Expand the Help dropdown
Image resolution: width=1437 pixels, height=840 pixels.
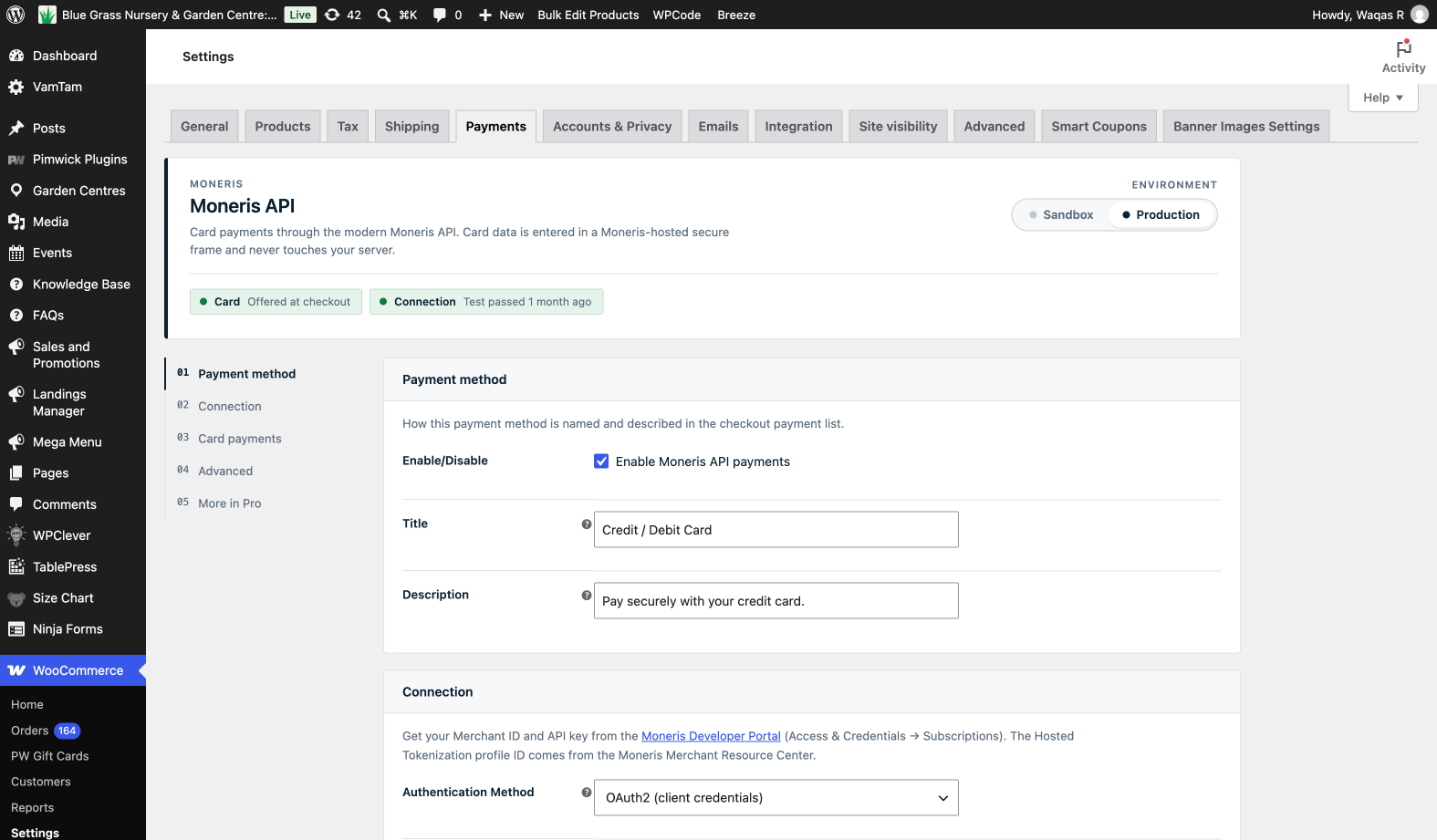pos(1383,97)
